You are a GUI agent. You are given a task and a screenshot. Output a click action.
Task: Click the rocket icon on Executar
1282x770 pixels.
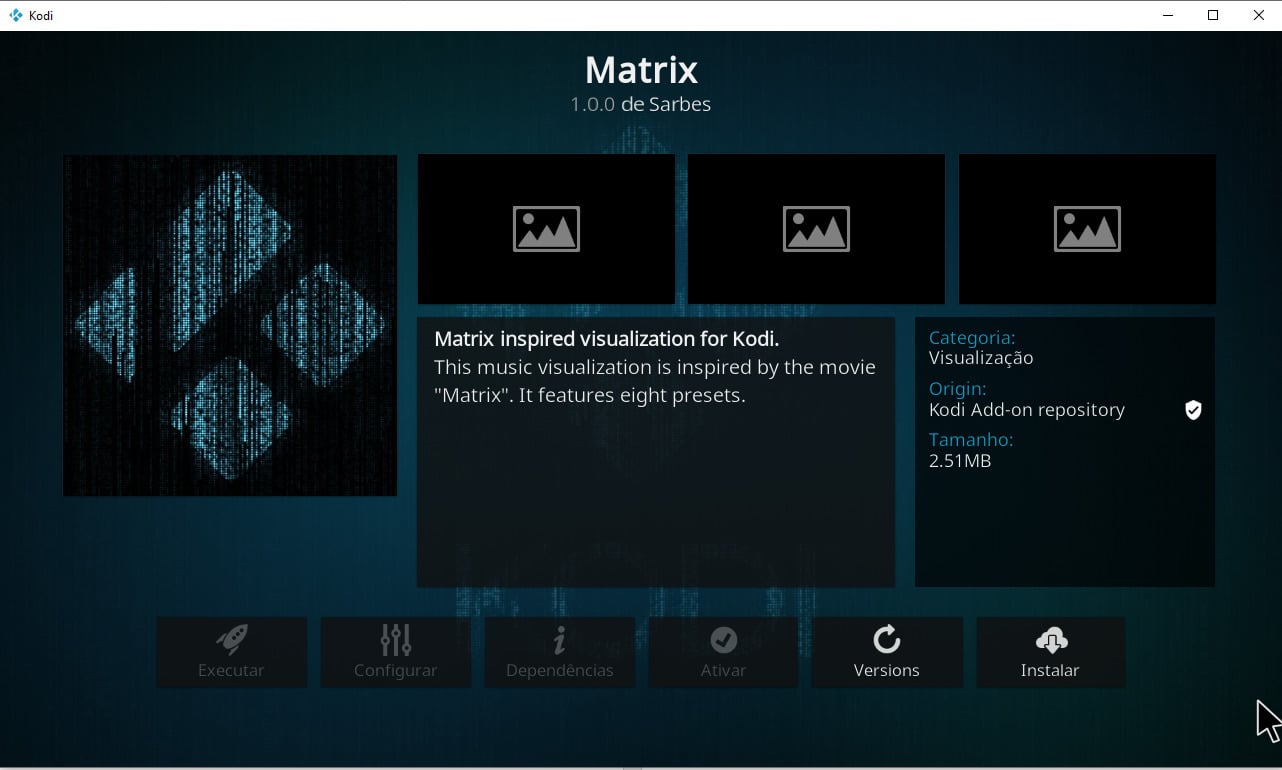(232, 639)
